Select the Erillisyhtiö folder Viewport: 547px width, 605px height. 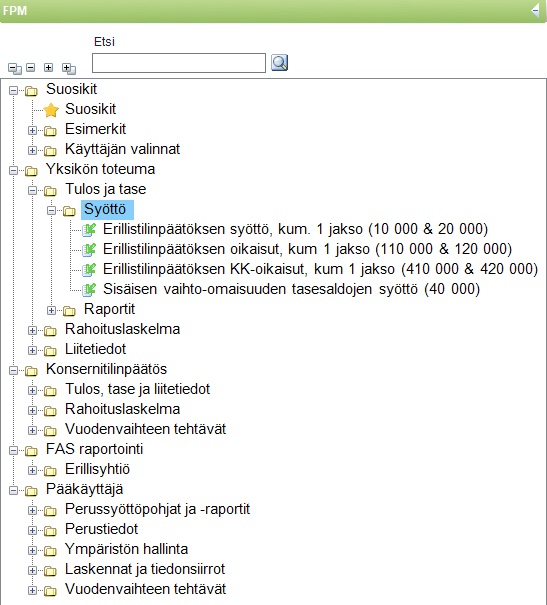pos(97,469)
